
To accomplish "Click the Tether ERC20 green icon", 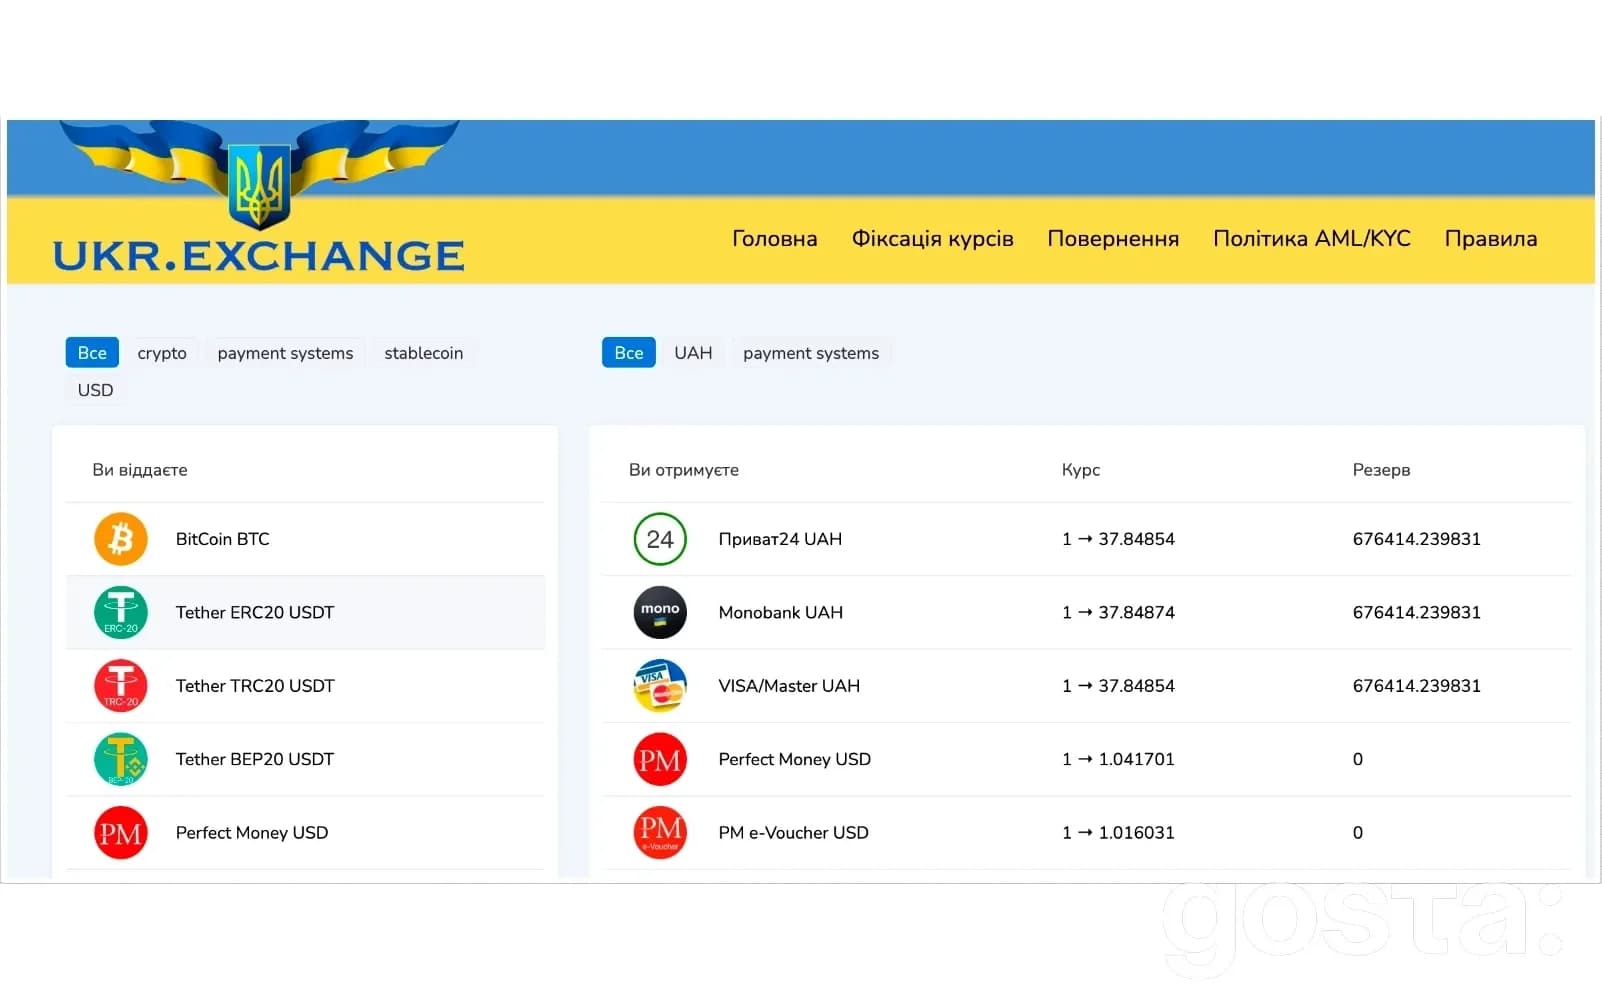I will 120,612.
